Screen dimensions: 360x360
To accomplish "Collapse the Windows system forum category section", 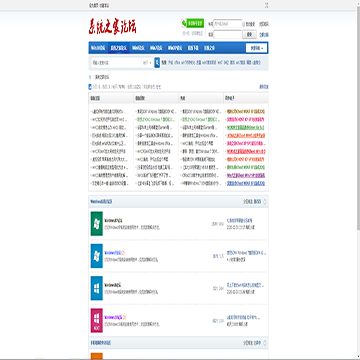I will 265,202.
